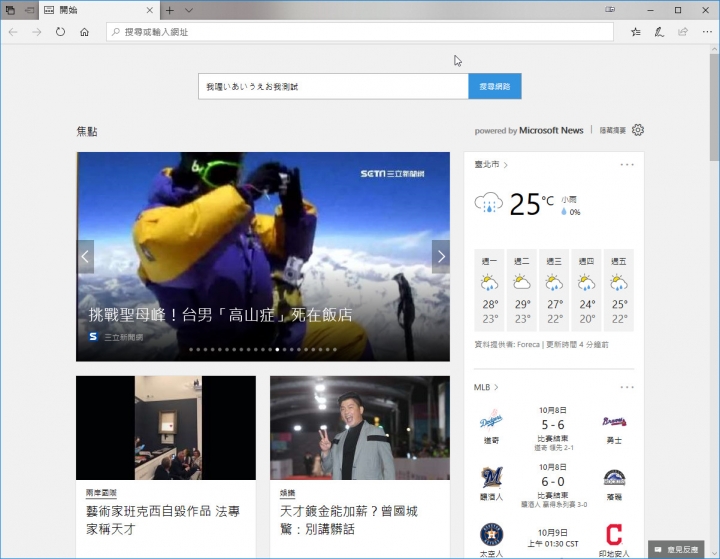720x559 pixels.
Task: Open the Banksy artwork news thumbnail
Action: (166, 428)
